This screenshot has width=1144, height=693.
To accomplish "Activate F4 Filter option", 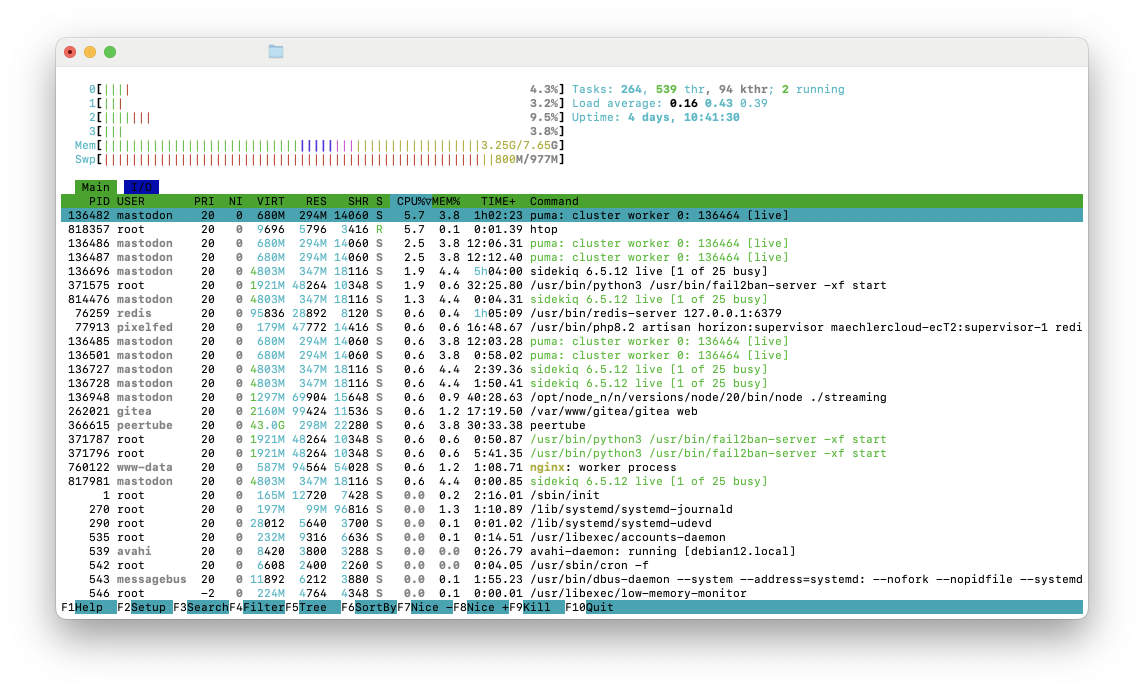I will point(263,607).
